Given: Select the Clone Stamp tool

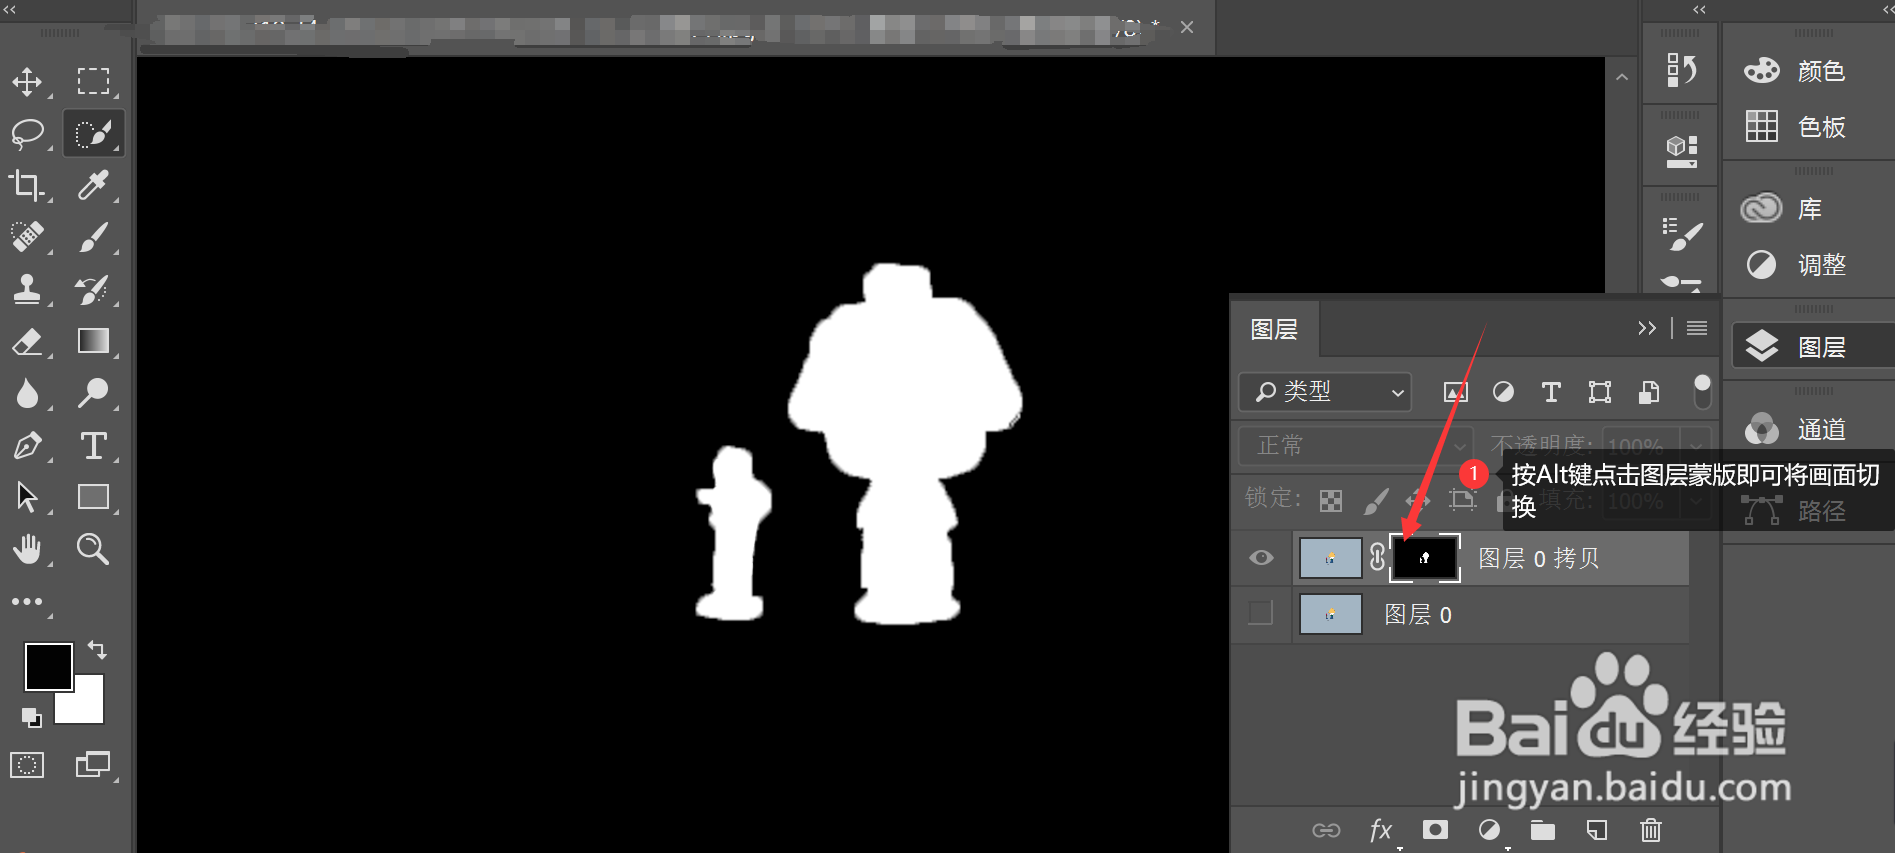Looking at the screenshot, I should [x=27, y=289].
